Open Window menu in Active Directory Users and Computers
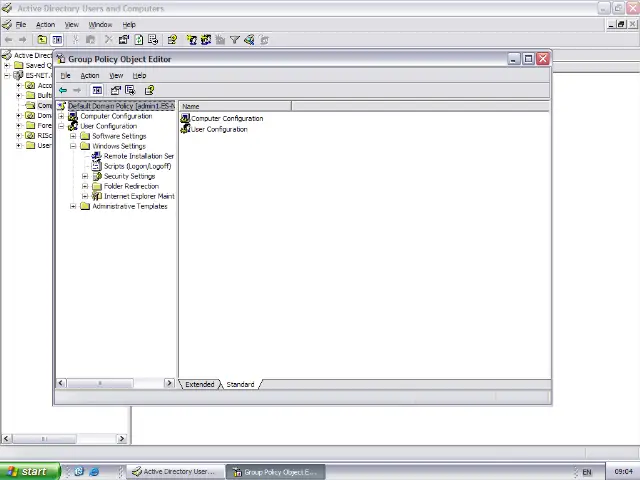 click(x=100, y=24)
